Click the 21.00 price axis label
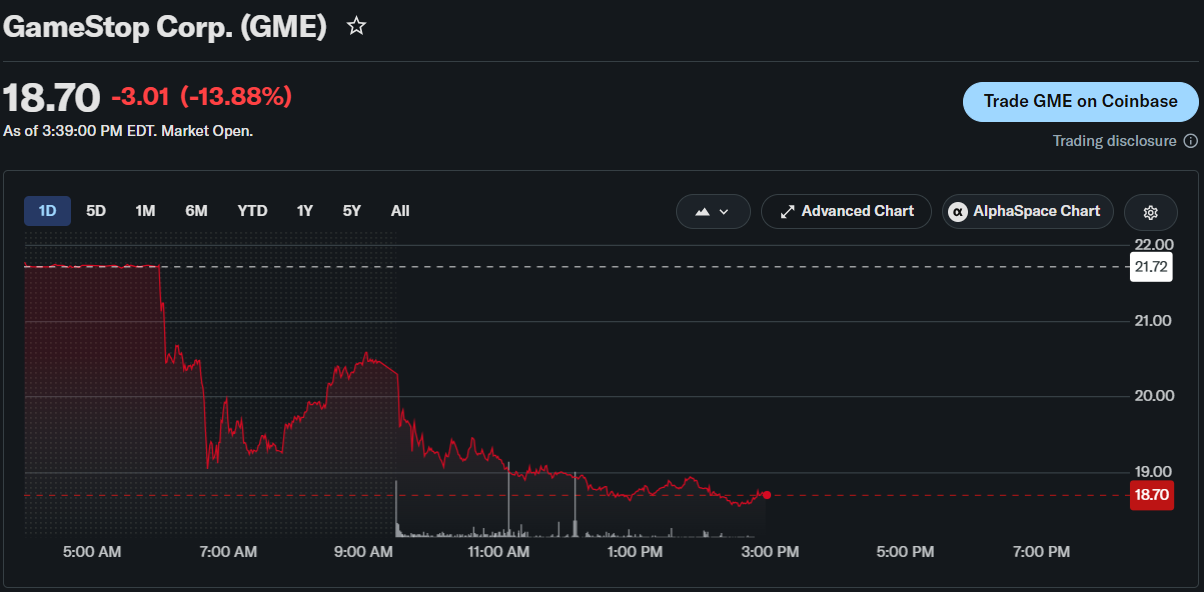The height and width of the screenshot is (592, 1204). (1154, 321)
